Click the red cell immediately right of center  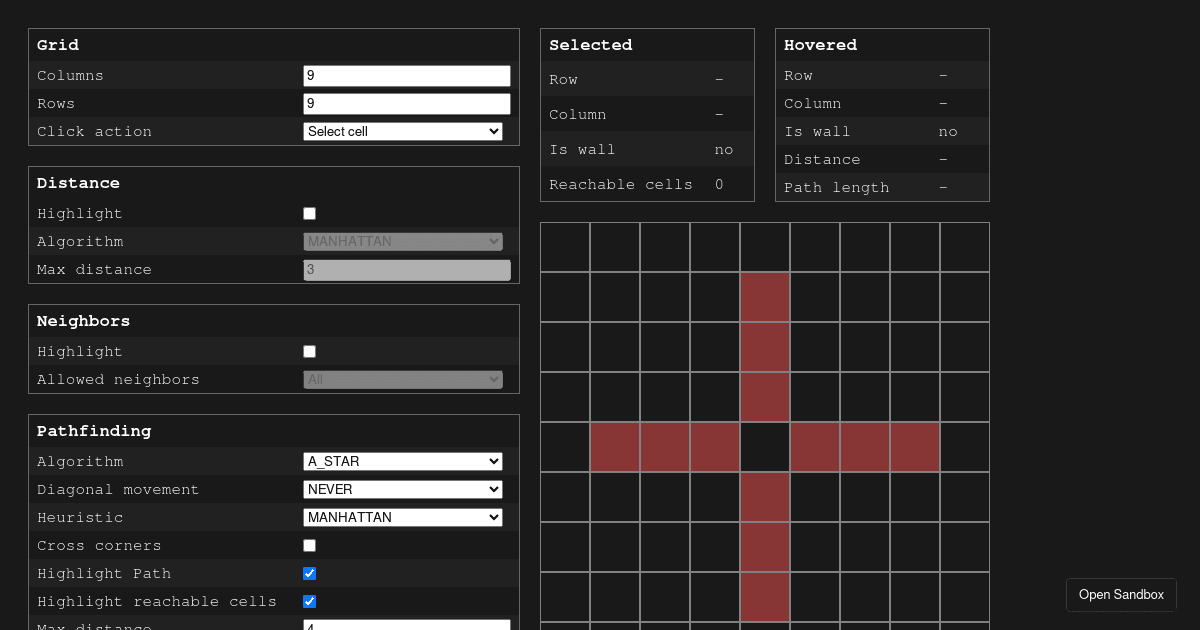[x=815, y=447]
